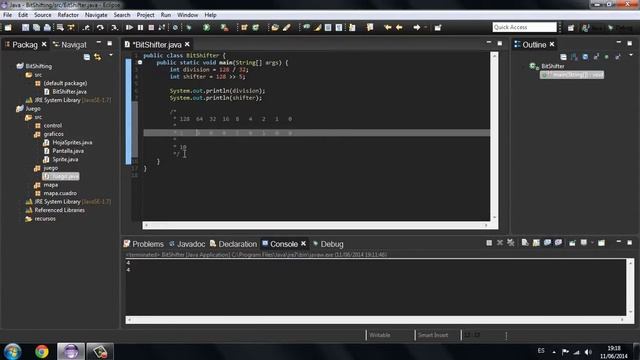Click Remove All Terminated Launches icon in Console

511,243
